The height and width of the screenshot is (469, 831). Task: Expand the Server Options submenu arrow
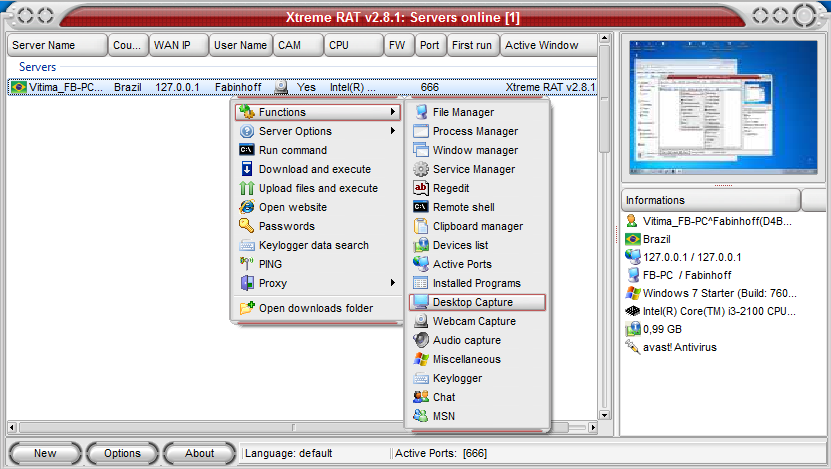click(x=393, y=131)
